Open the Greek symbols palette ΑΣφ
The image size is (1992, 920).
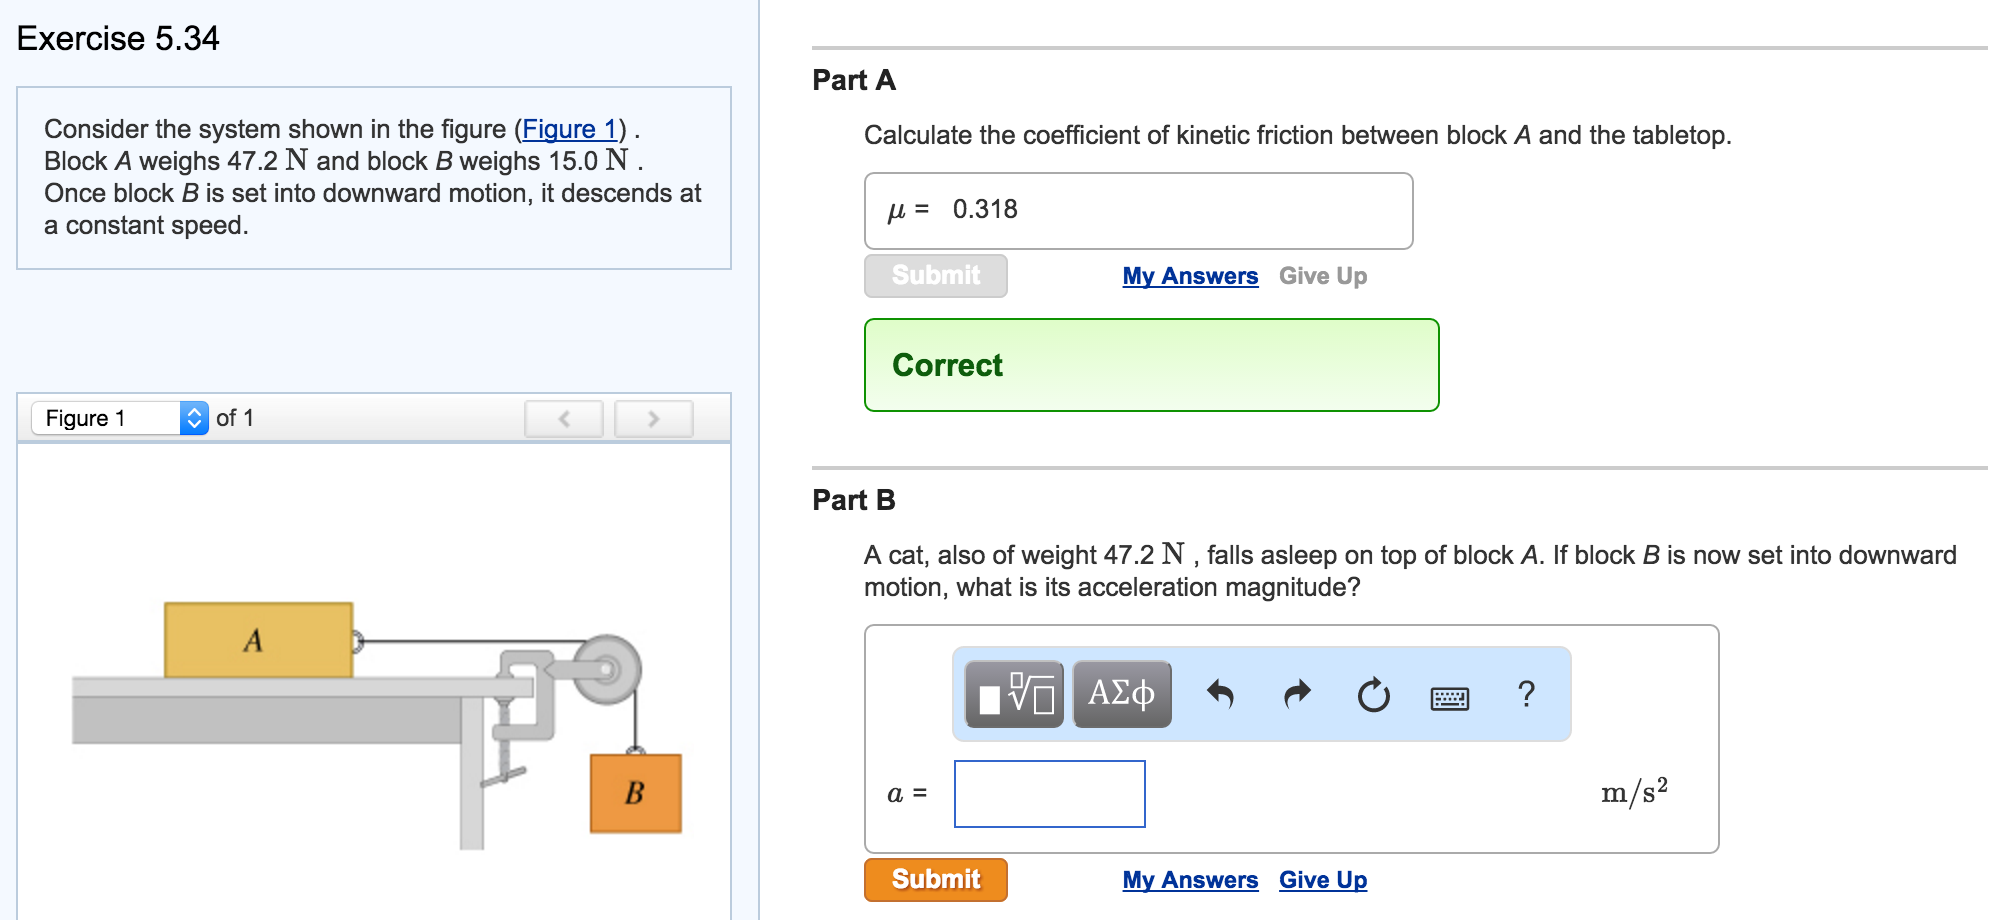pos(1121,694)
